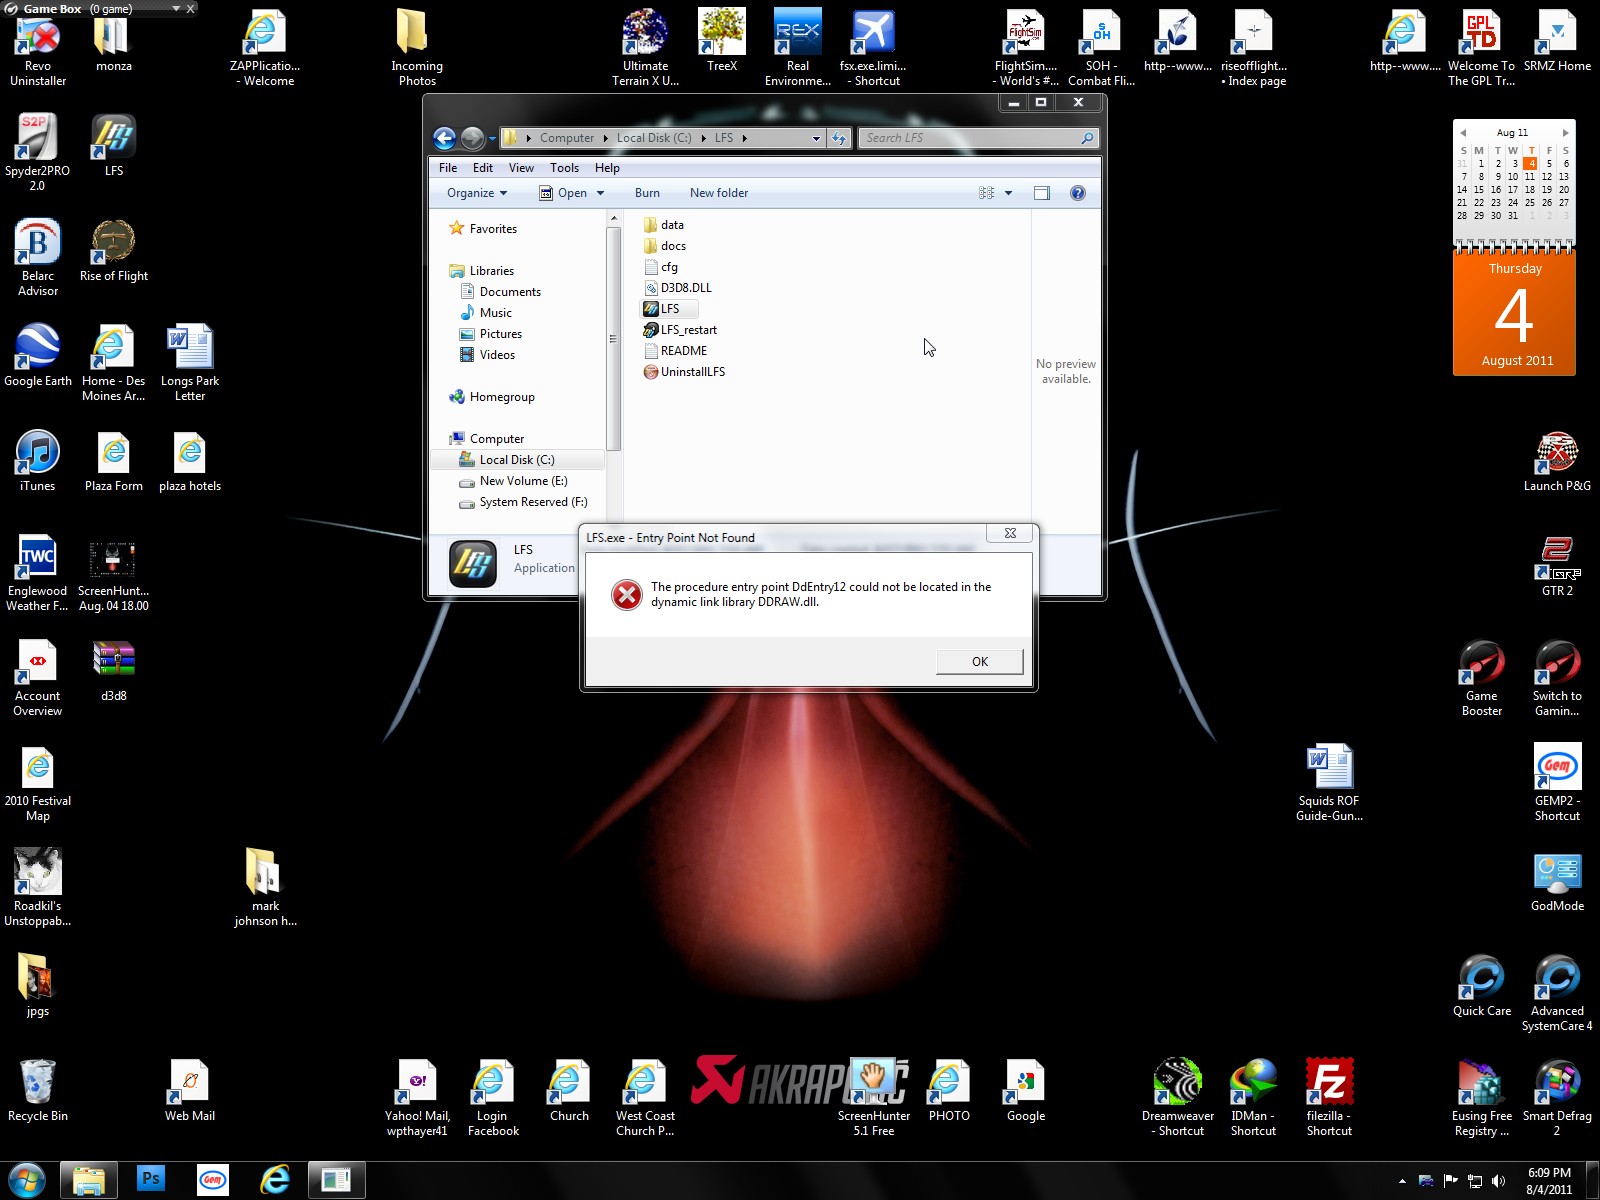This screenshot has width=1600, height=1200.
Task: Select the UninstallLFS application
Action: [x=684, y=372]
